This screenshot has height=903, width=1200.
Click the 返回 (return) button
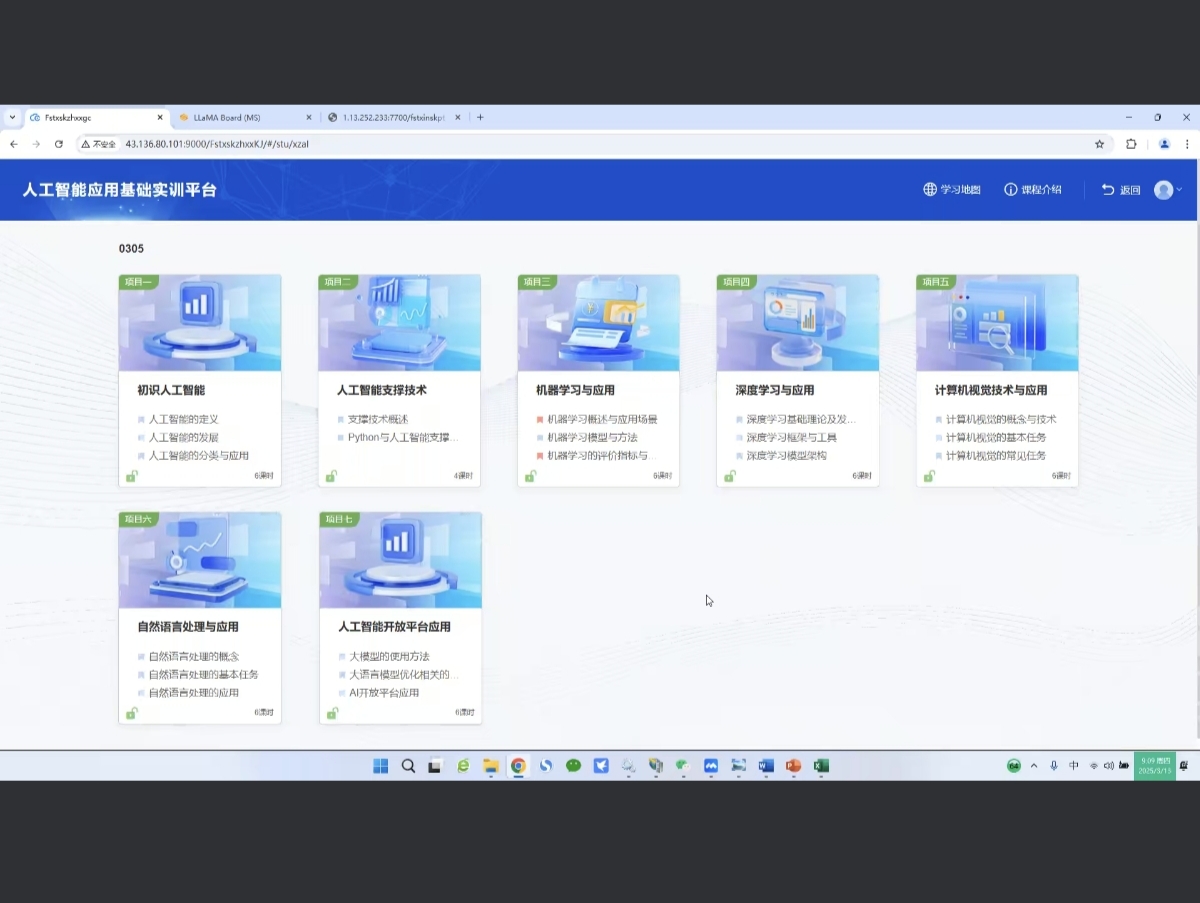(x=1120, y=190)
